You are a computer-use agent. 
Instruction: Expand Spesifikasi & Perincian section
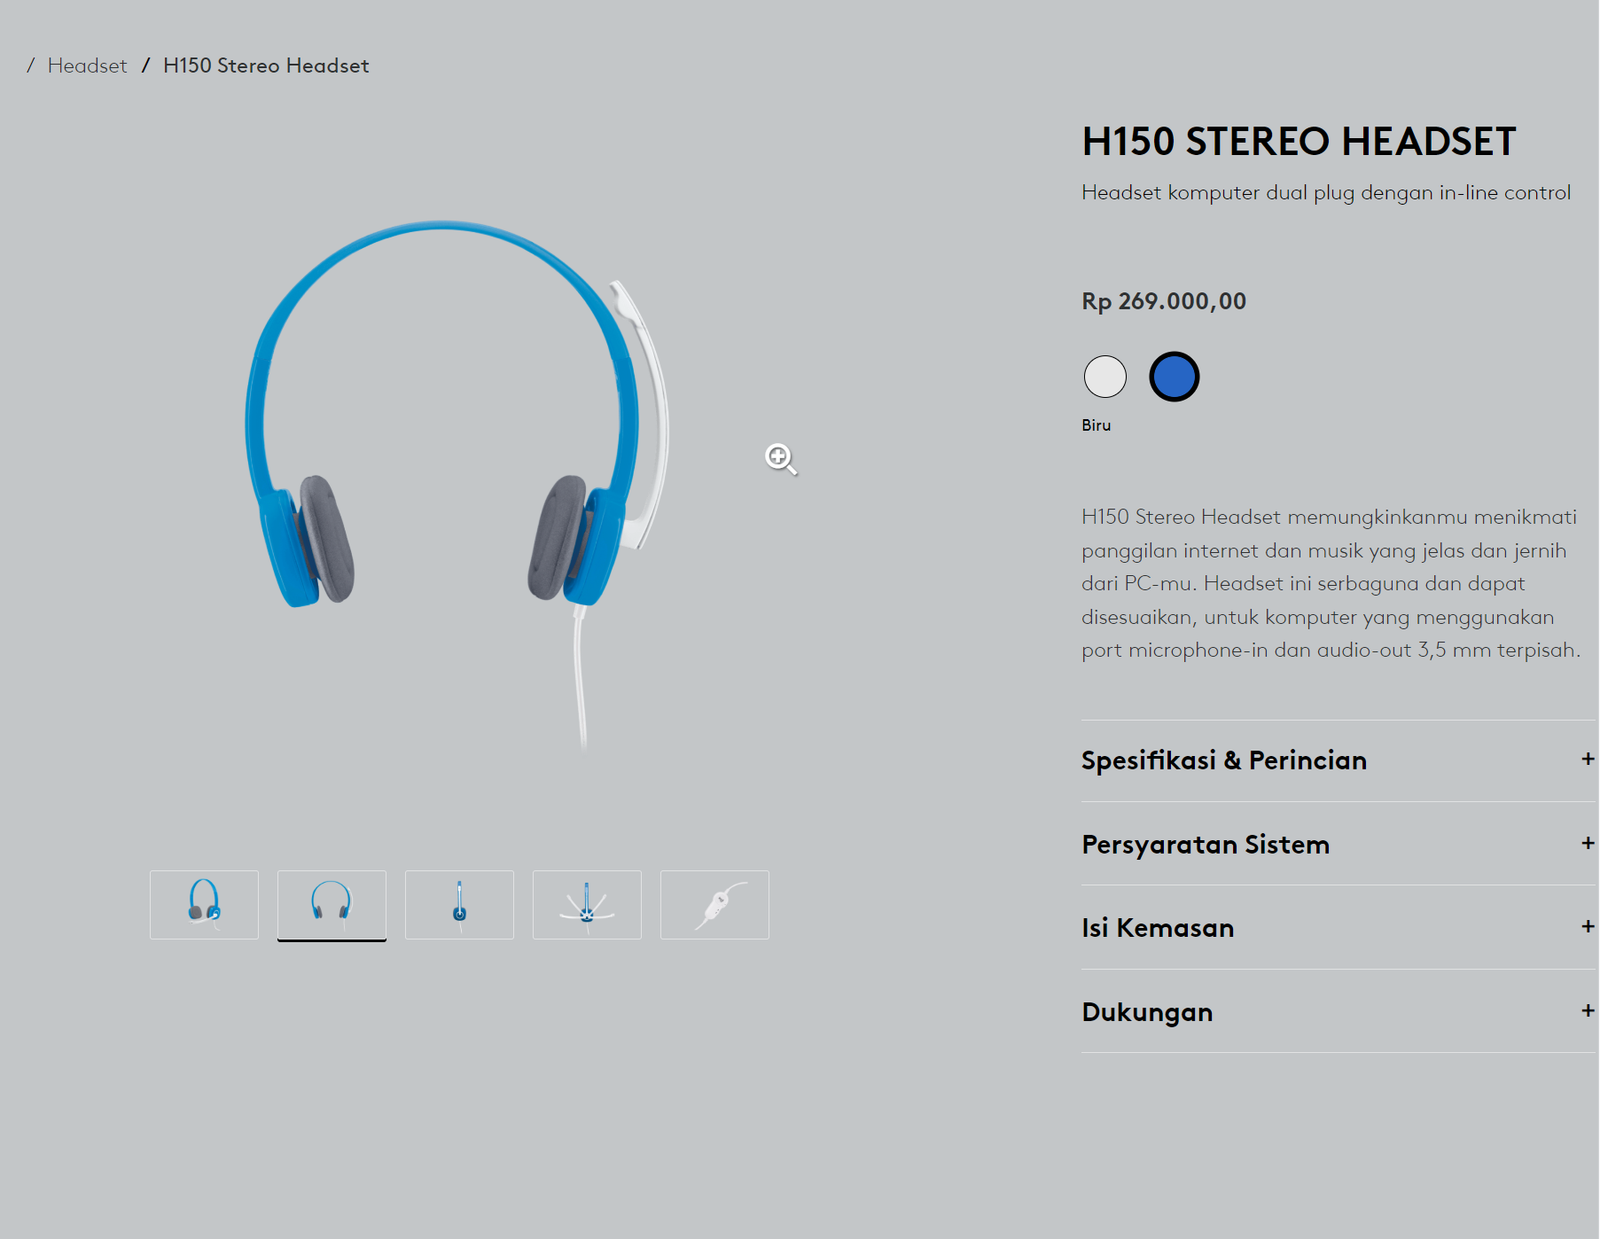point(1338,760)
